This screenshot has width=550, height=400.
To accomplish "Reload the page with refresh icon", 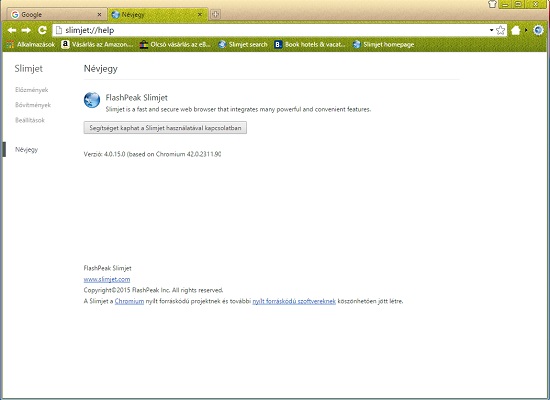I will point(42,30).
